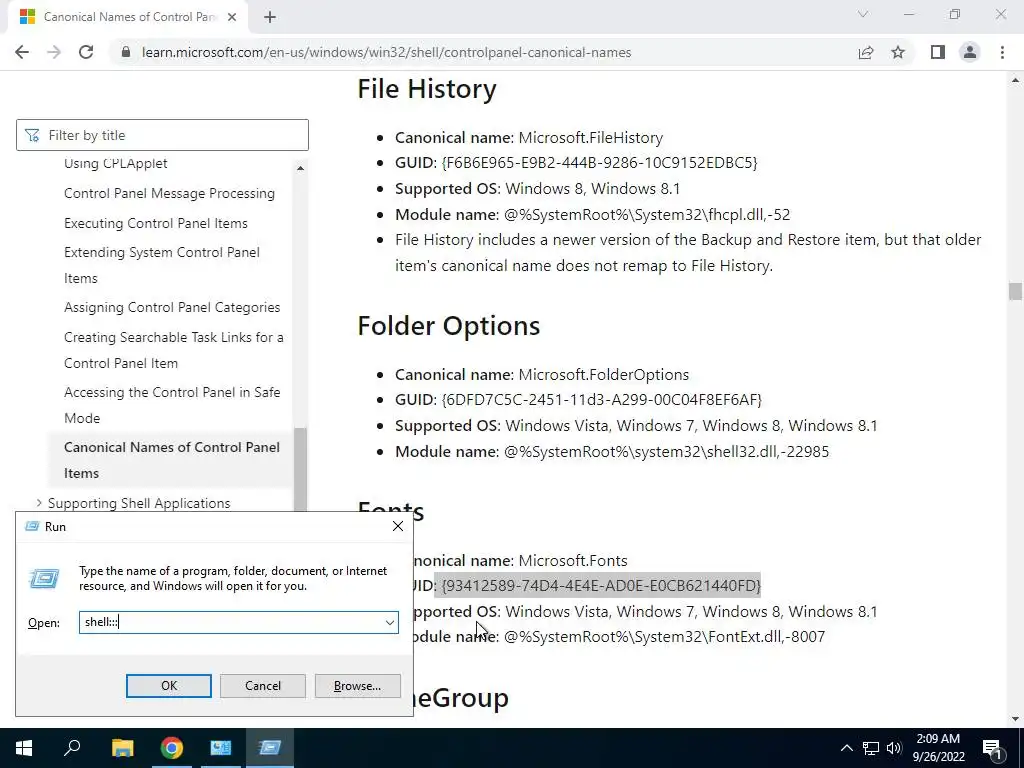Open Using CPLApplet link
The height and width of the screenshot is (768, 1024).
click(x=116, y=163)
